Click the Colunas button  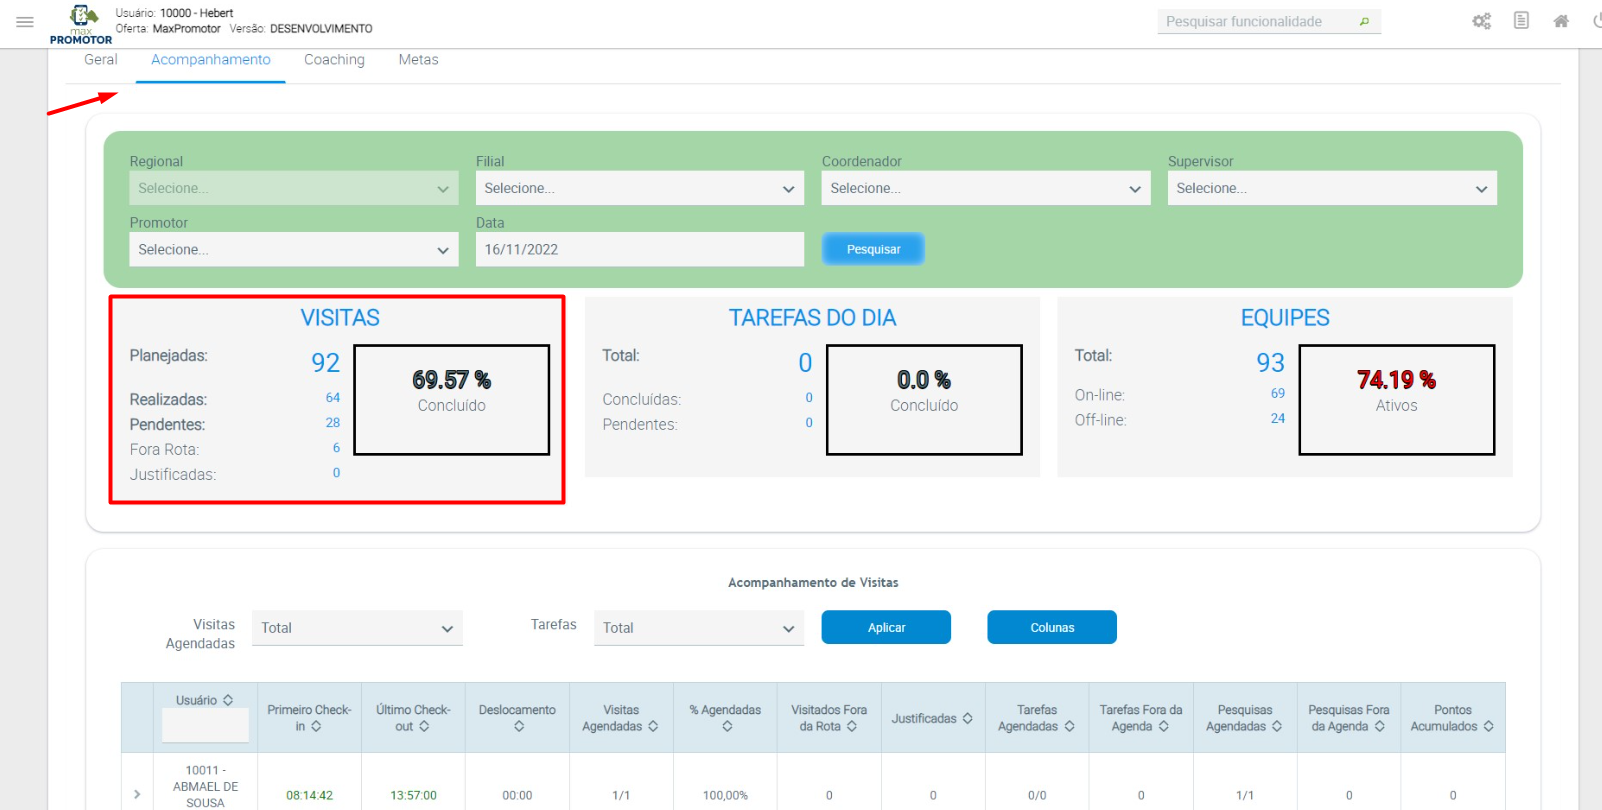[1051, 628]
